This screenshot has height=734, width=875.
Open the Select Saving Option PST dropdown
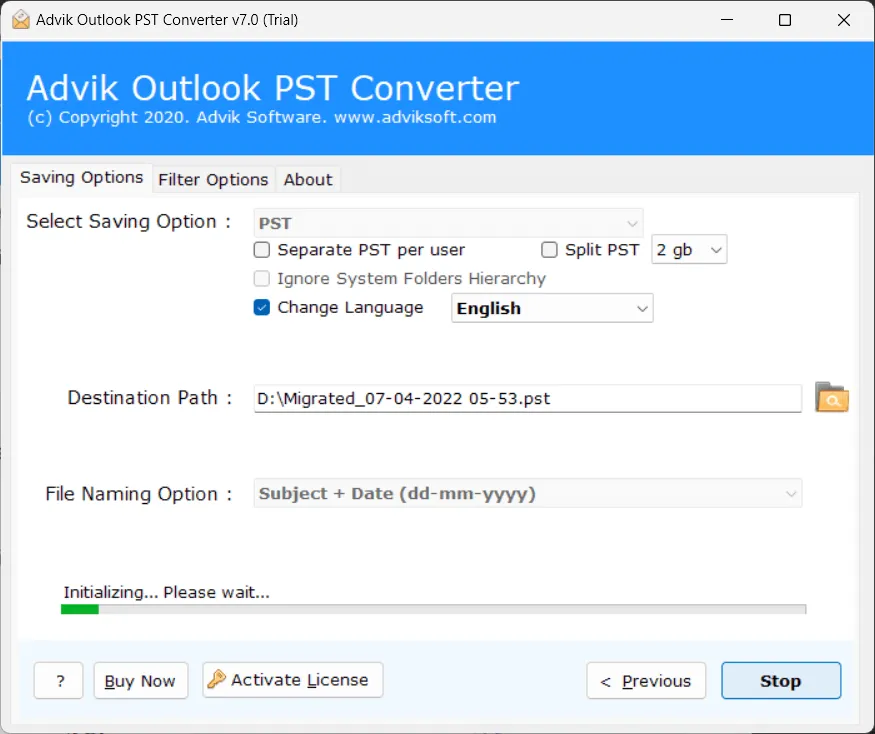pyautogui.click(x=448, y=223)
